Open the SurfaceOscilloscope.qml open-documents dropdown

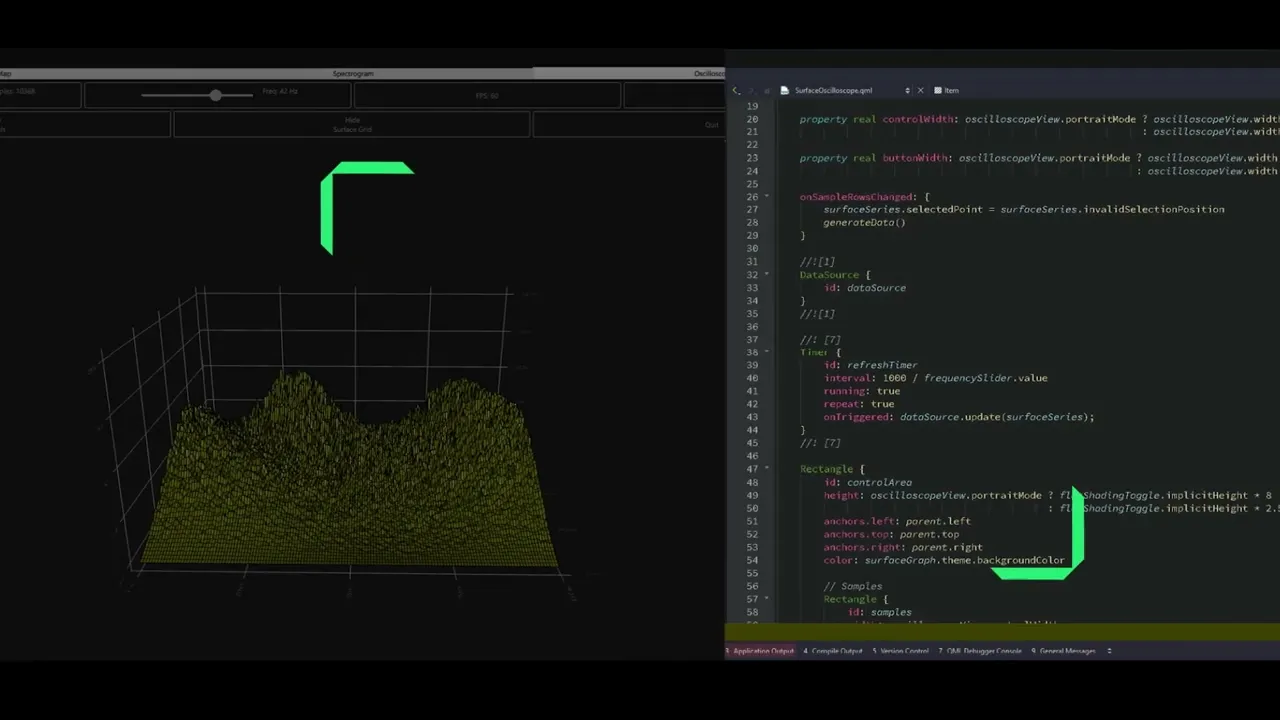(x=907, y=90)
